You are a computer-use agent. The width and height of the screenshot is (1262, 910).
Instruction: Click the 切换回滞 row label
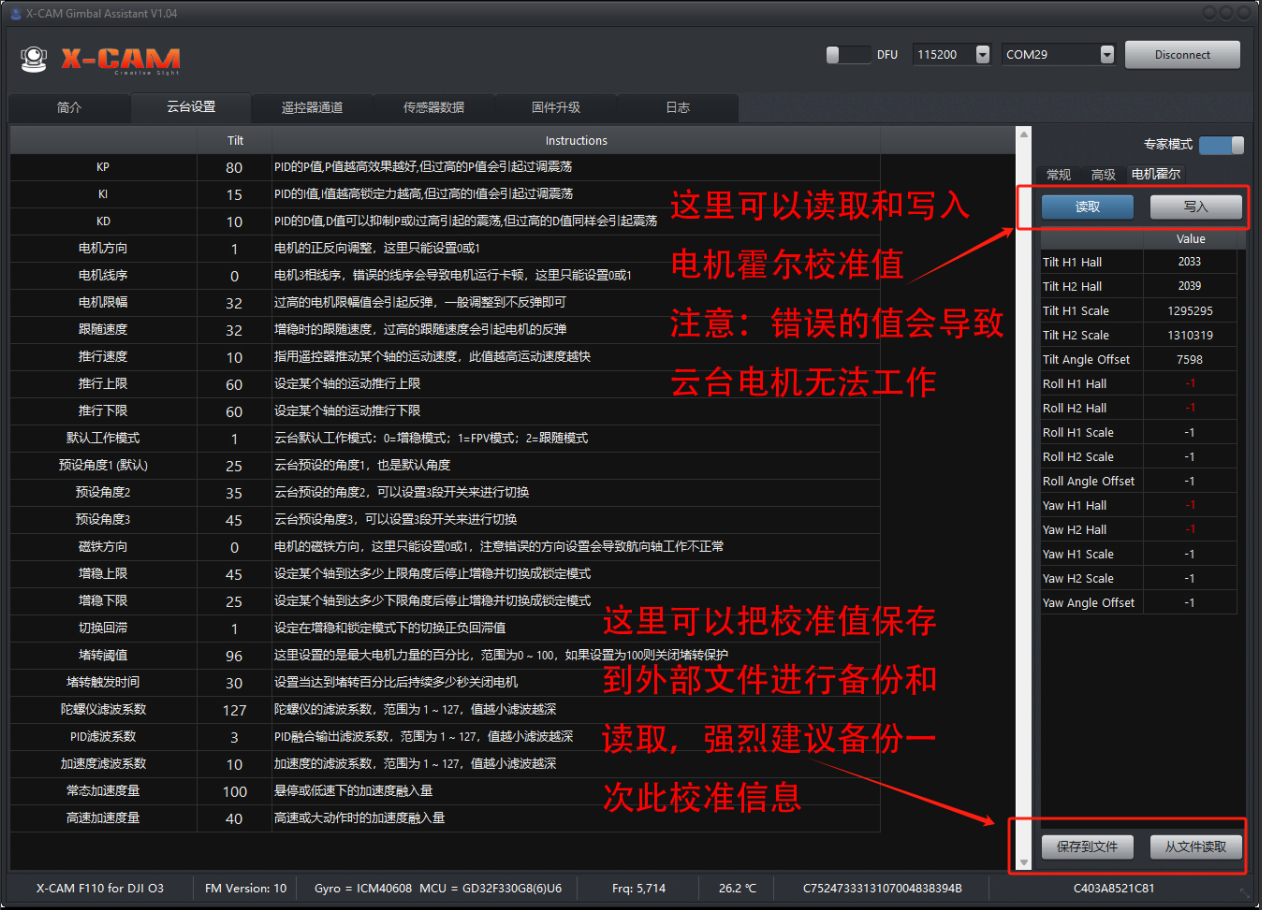103,628
